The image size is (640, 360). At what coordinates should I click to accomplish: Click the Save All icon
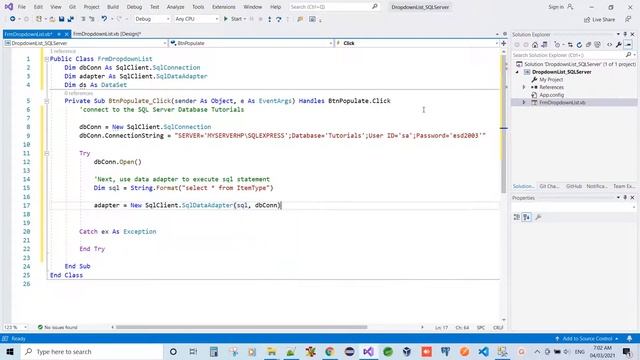[x=71, y=19]
